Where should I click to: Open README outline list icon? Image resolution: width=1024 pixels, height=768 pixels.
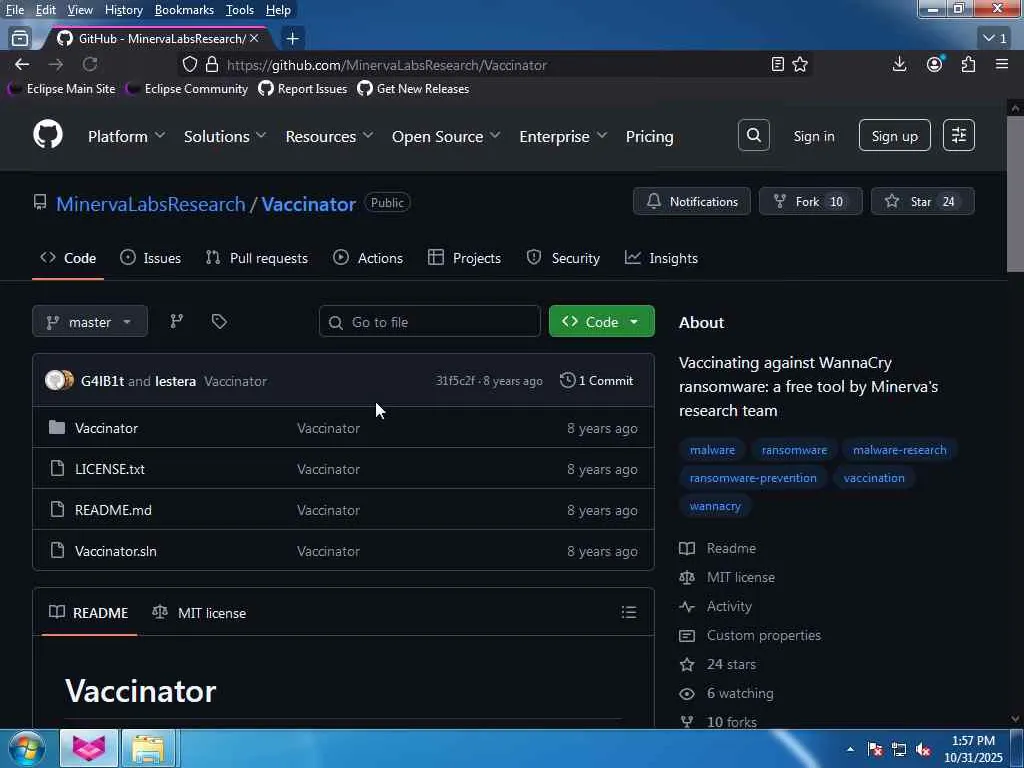(x=628, y=612)
